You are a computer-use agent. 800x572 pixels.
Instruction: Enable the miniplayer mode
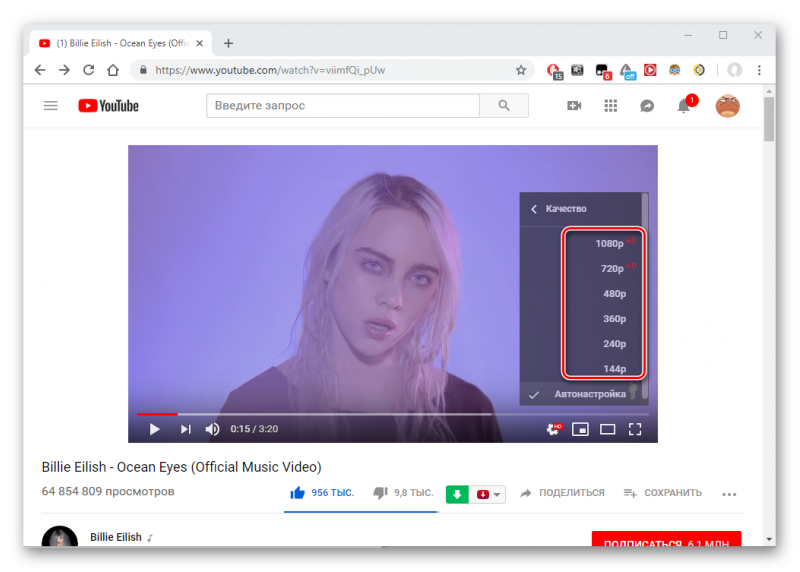[580, 429]
